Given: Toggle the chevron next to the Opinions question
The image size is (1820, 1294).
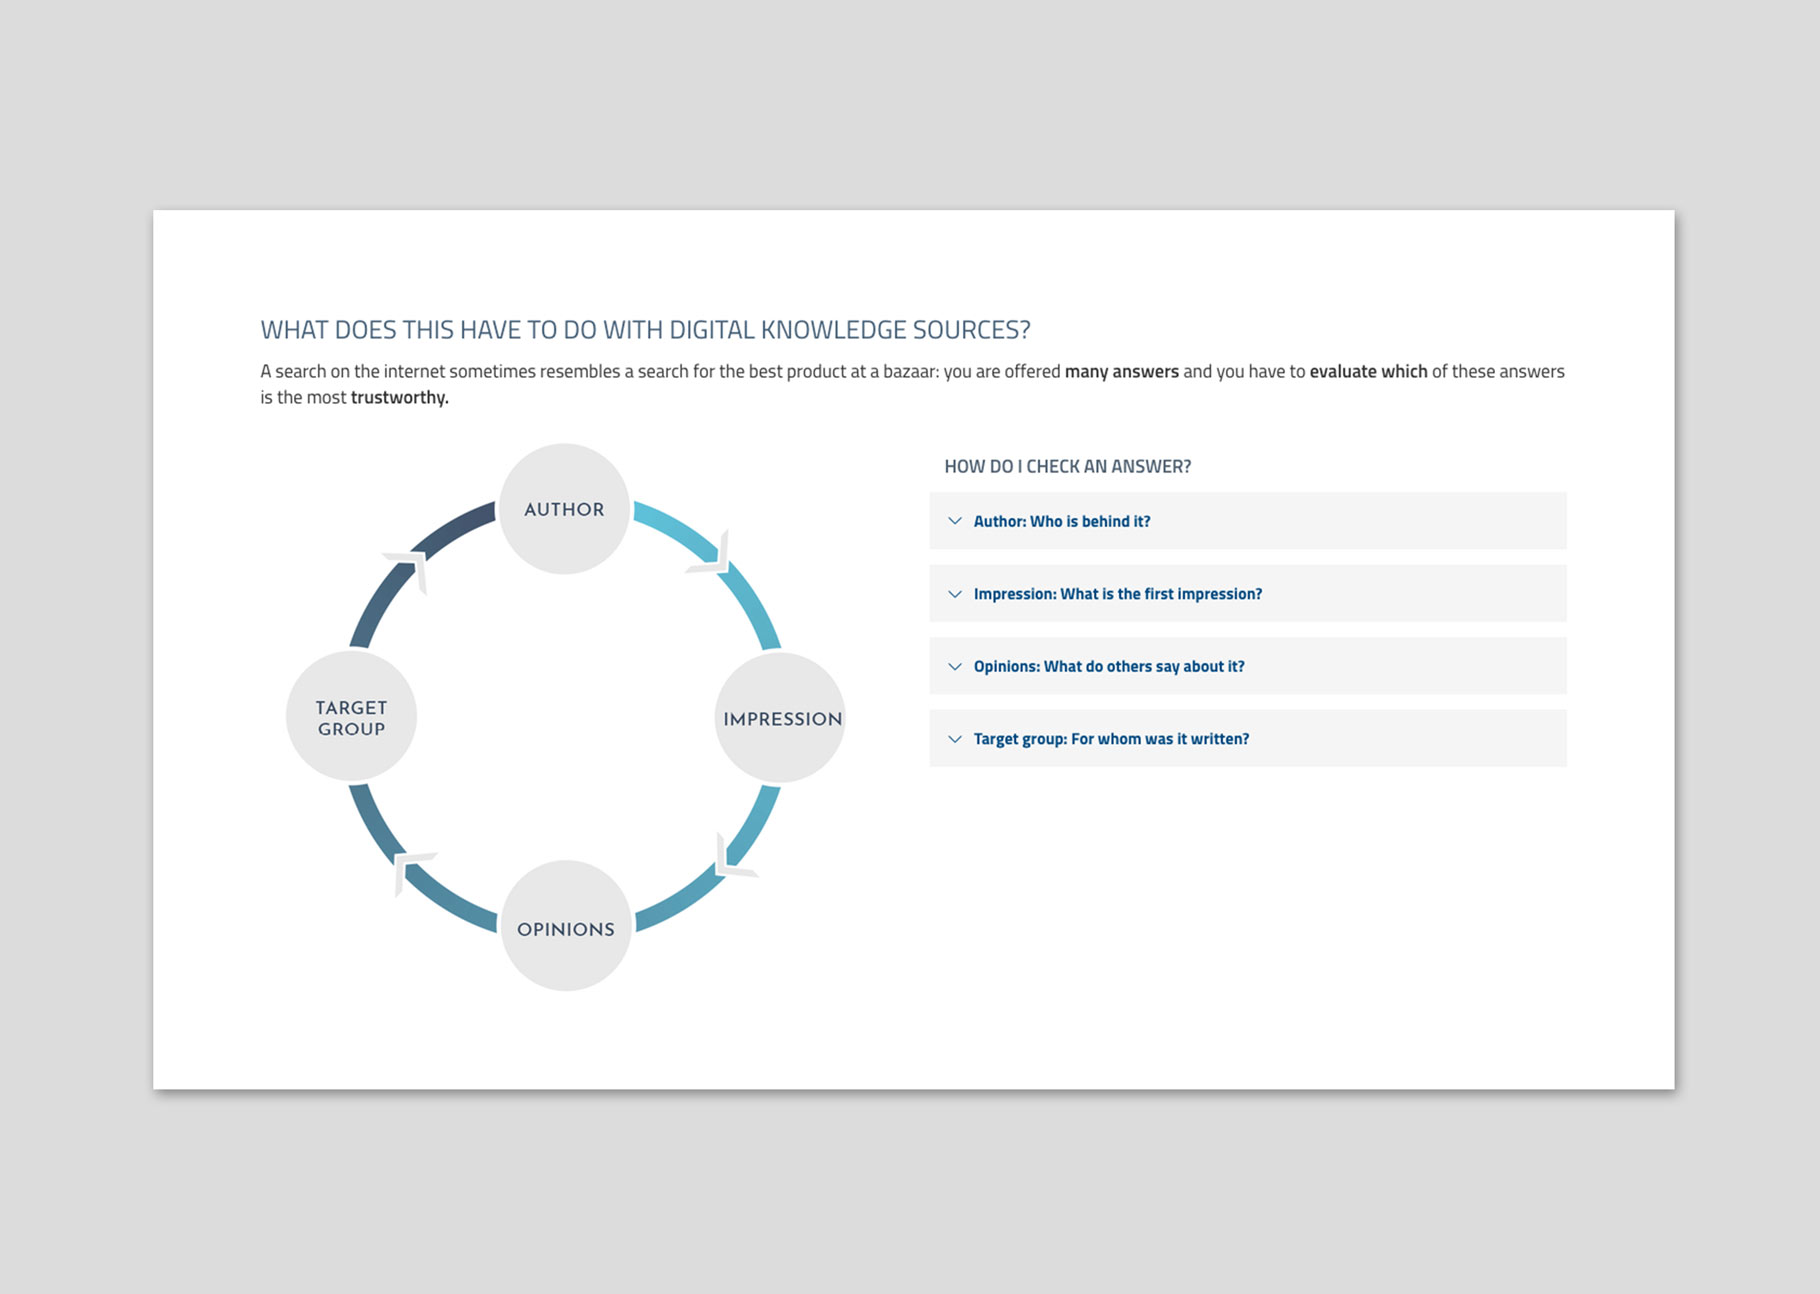Looking at the screenshot, I should point(955,667).
